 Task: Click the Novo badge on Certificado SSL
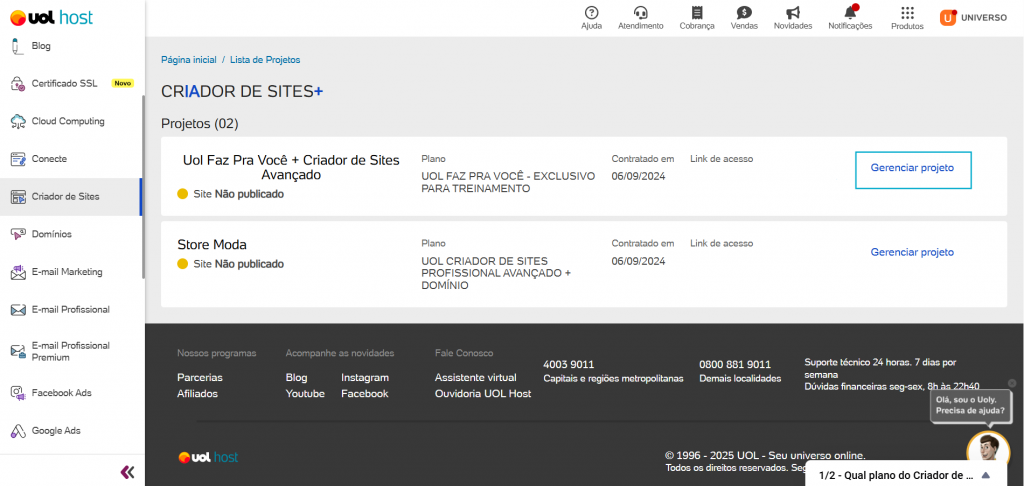(x=123, y=84)
